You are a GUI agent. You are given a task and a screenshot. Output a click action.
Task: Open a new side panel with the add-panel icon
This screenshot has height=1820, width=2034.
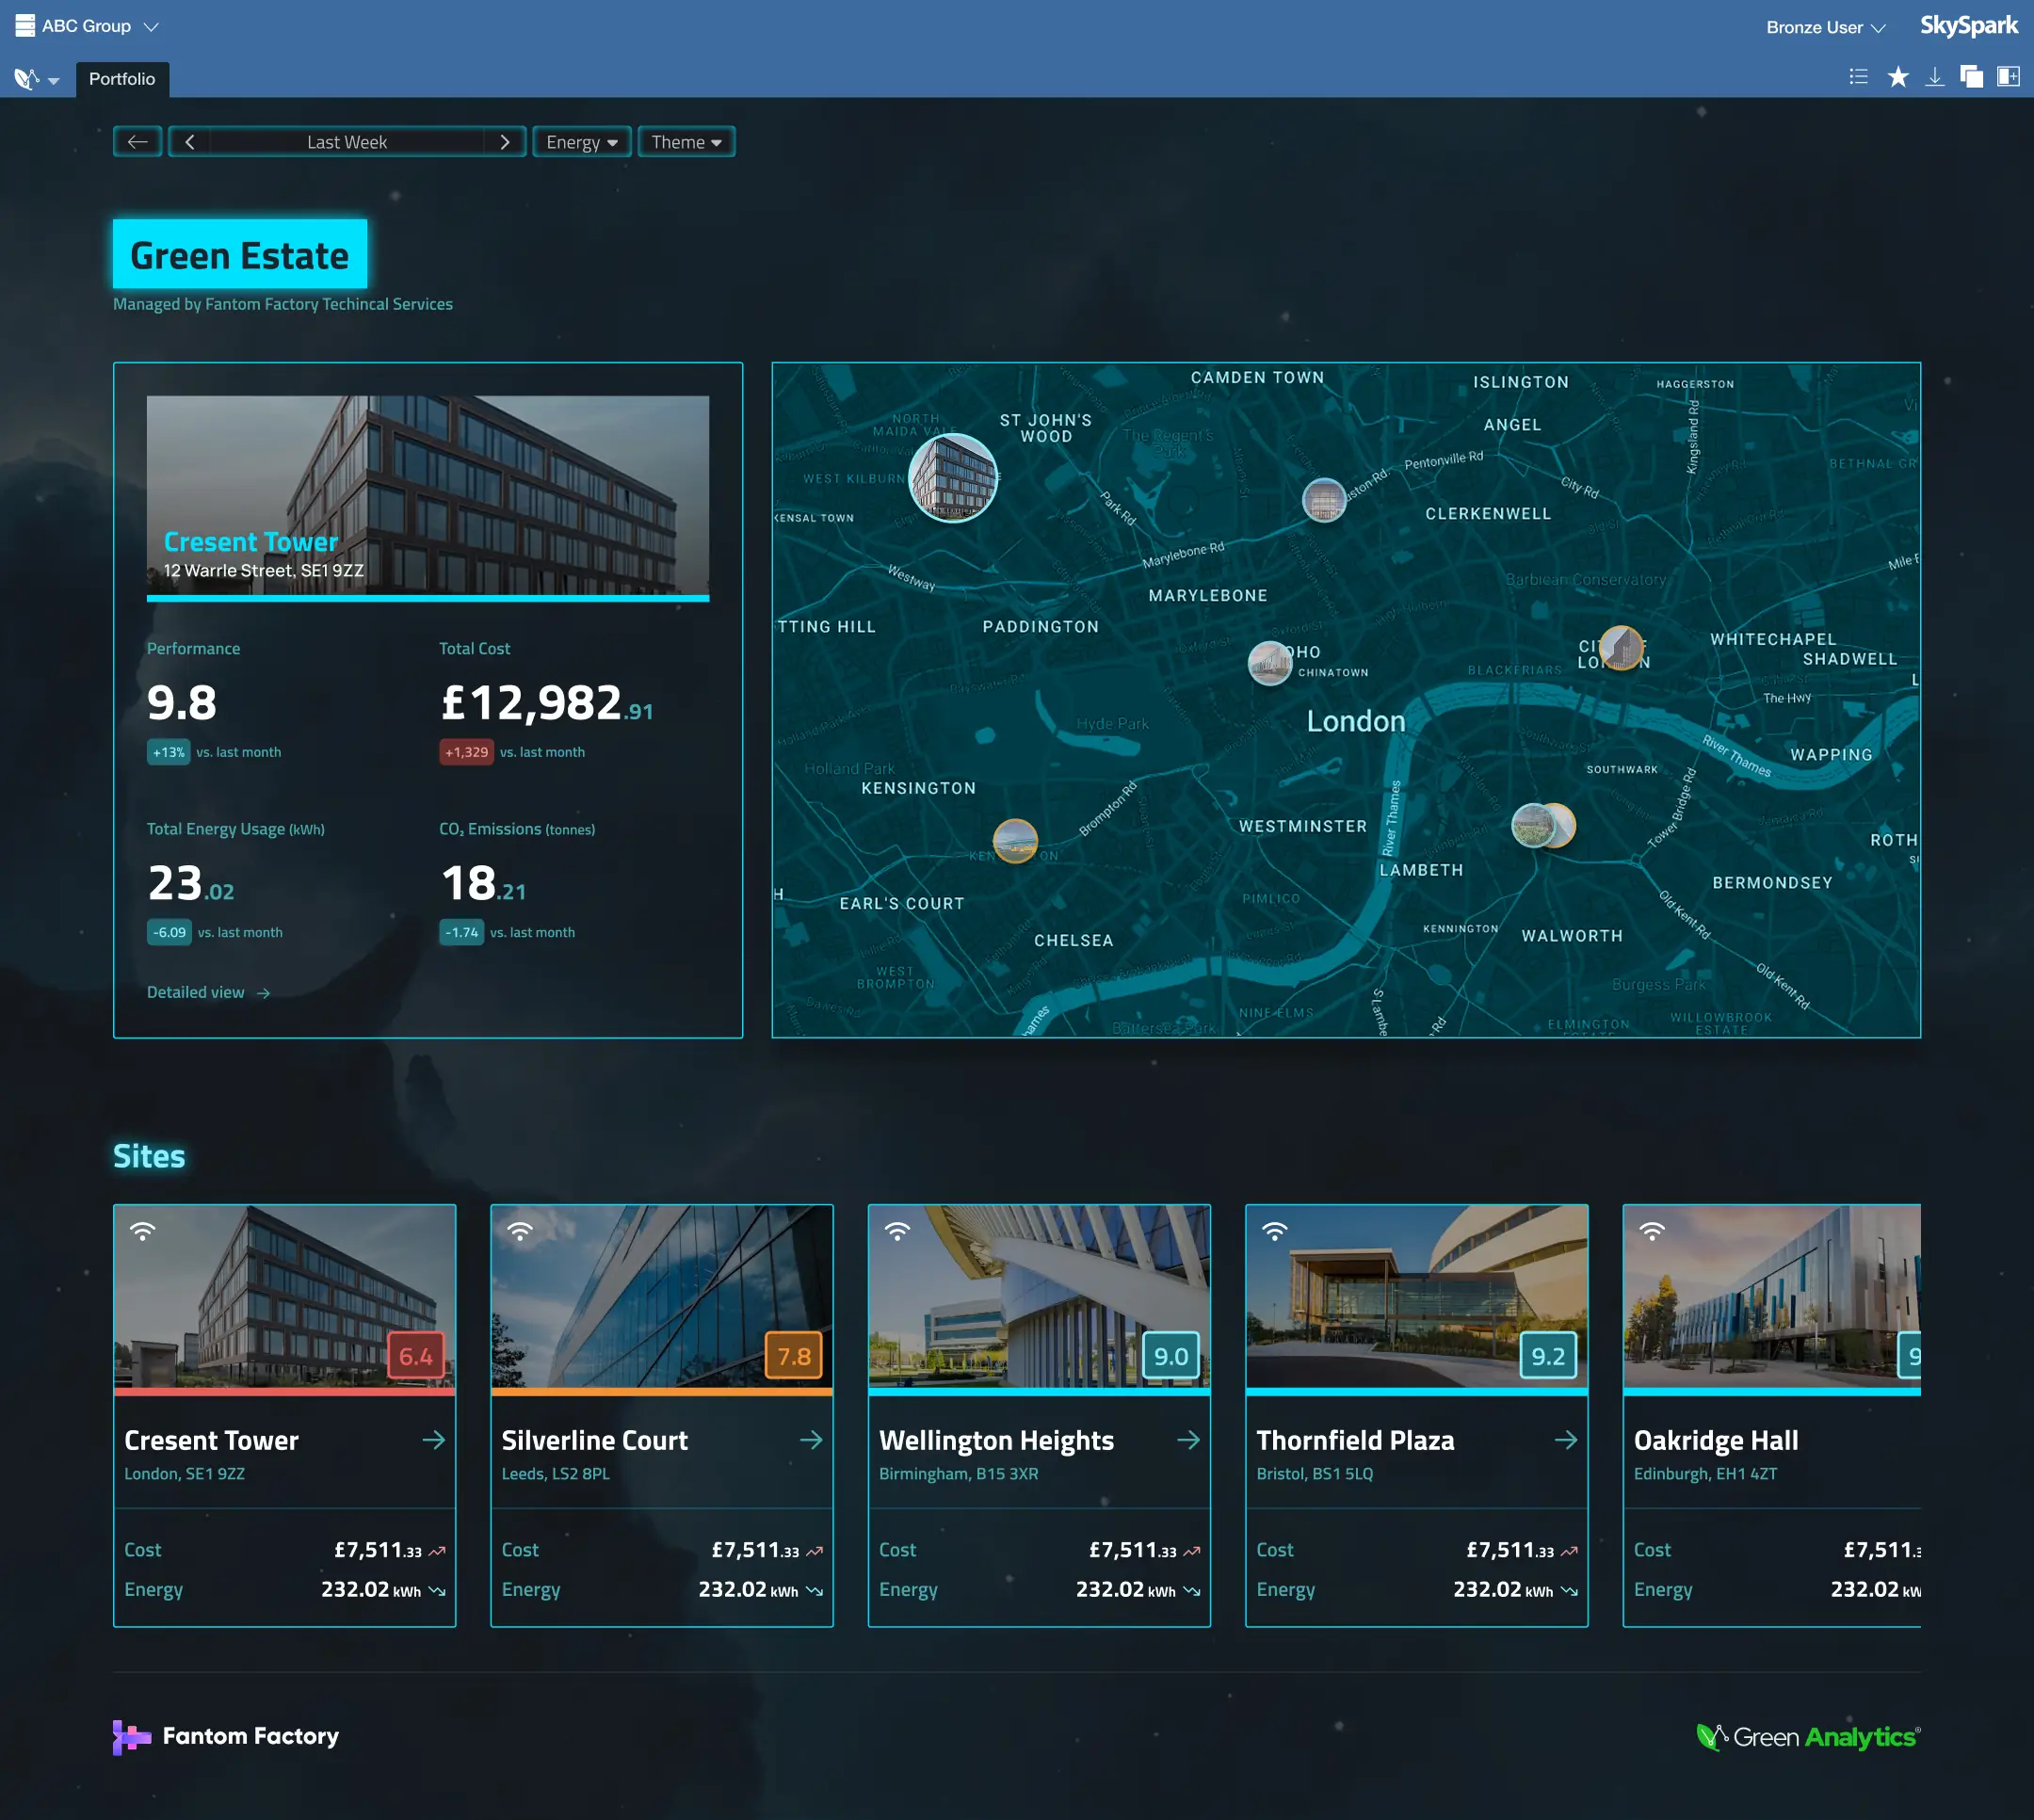2007,76
